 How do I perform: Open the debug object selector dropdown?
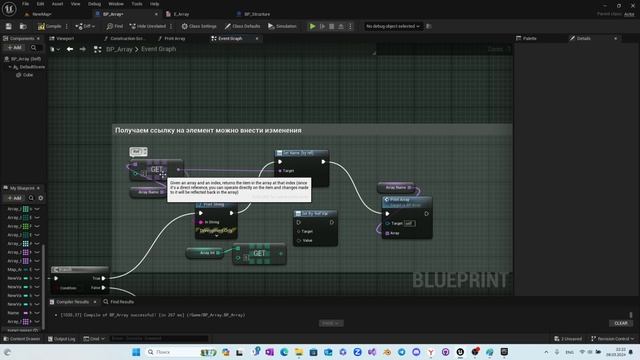(x=392, y=26)
